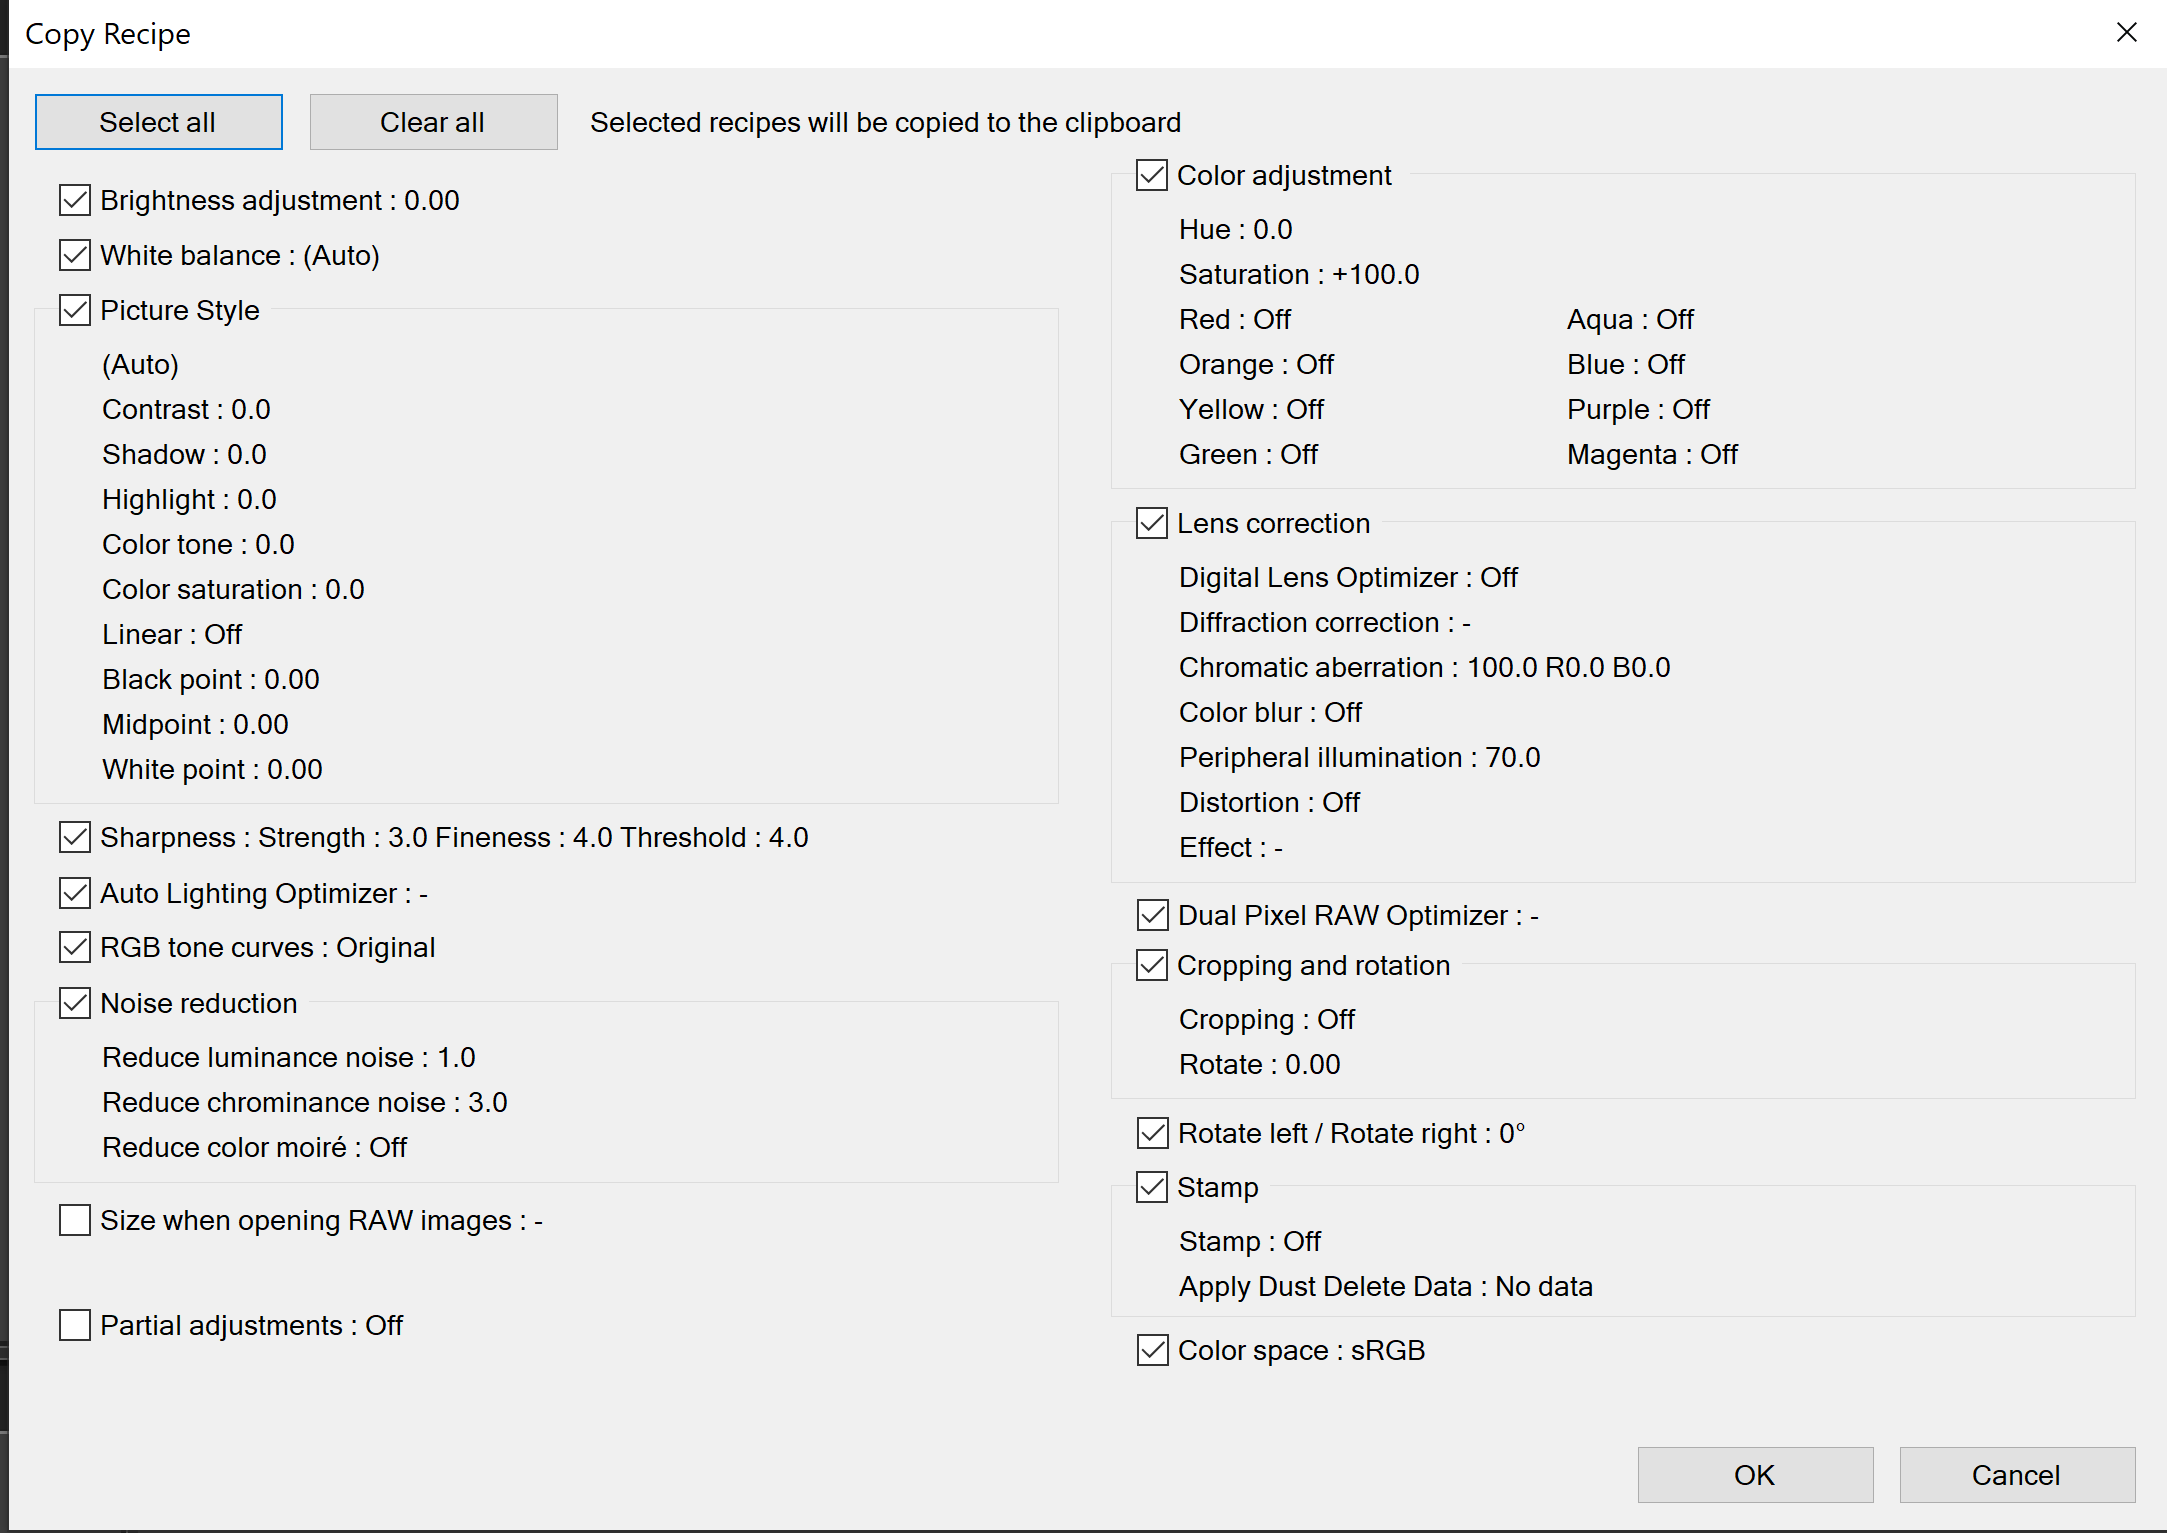Disable the Noise reduction checkbox
The image size is (2167, 1533).
[75, 1003]
